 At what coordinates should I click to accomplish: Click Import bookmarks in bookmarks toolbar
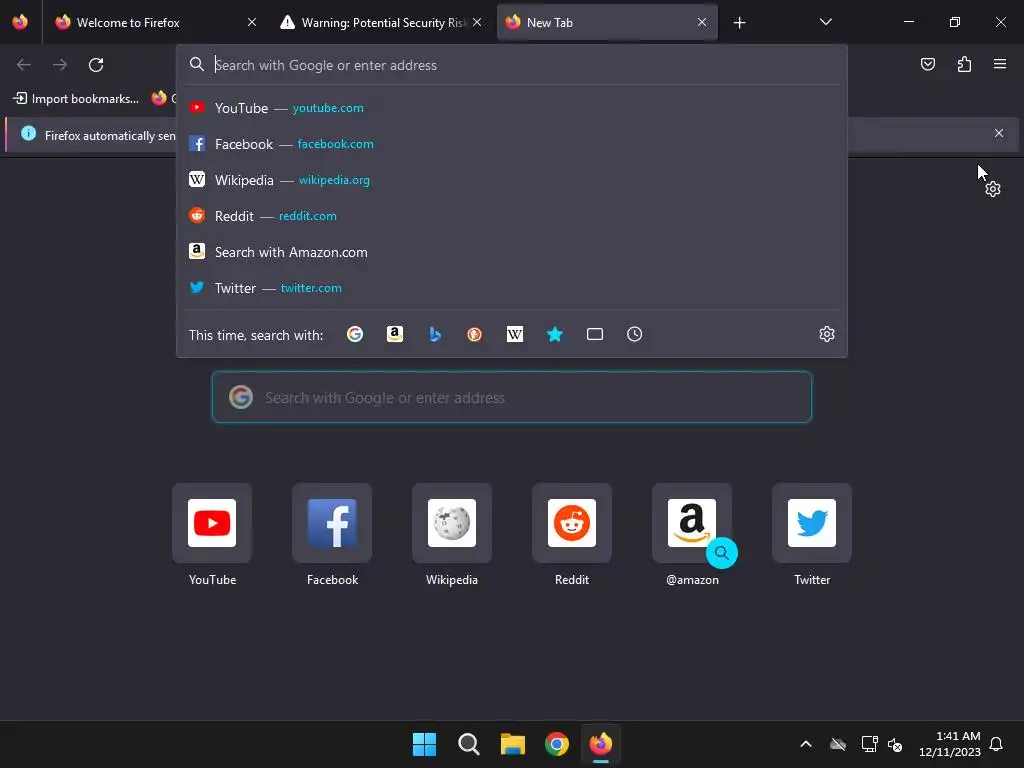[x=76, y=99]
